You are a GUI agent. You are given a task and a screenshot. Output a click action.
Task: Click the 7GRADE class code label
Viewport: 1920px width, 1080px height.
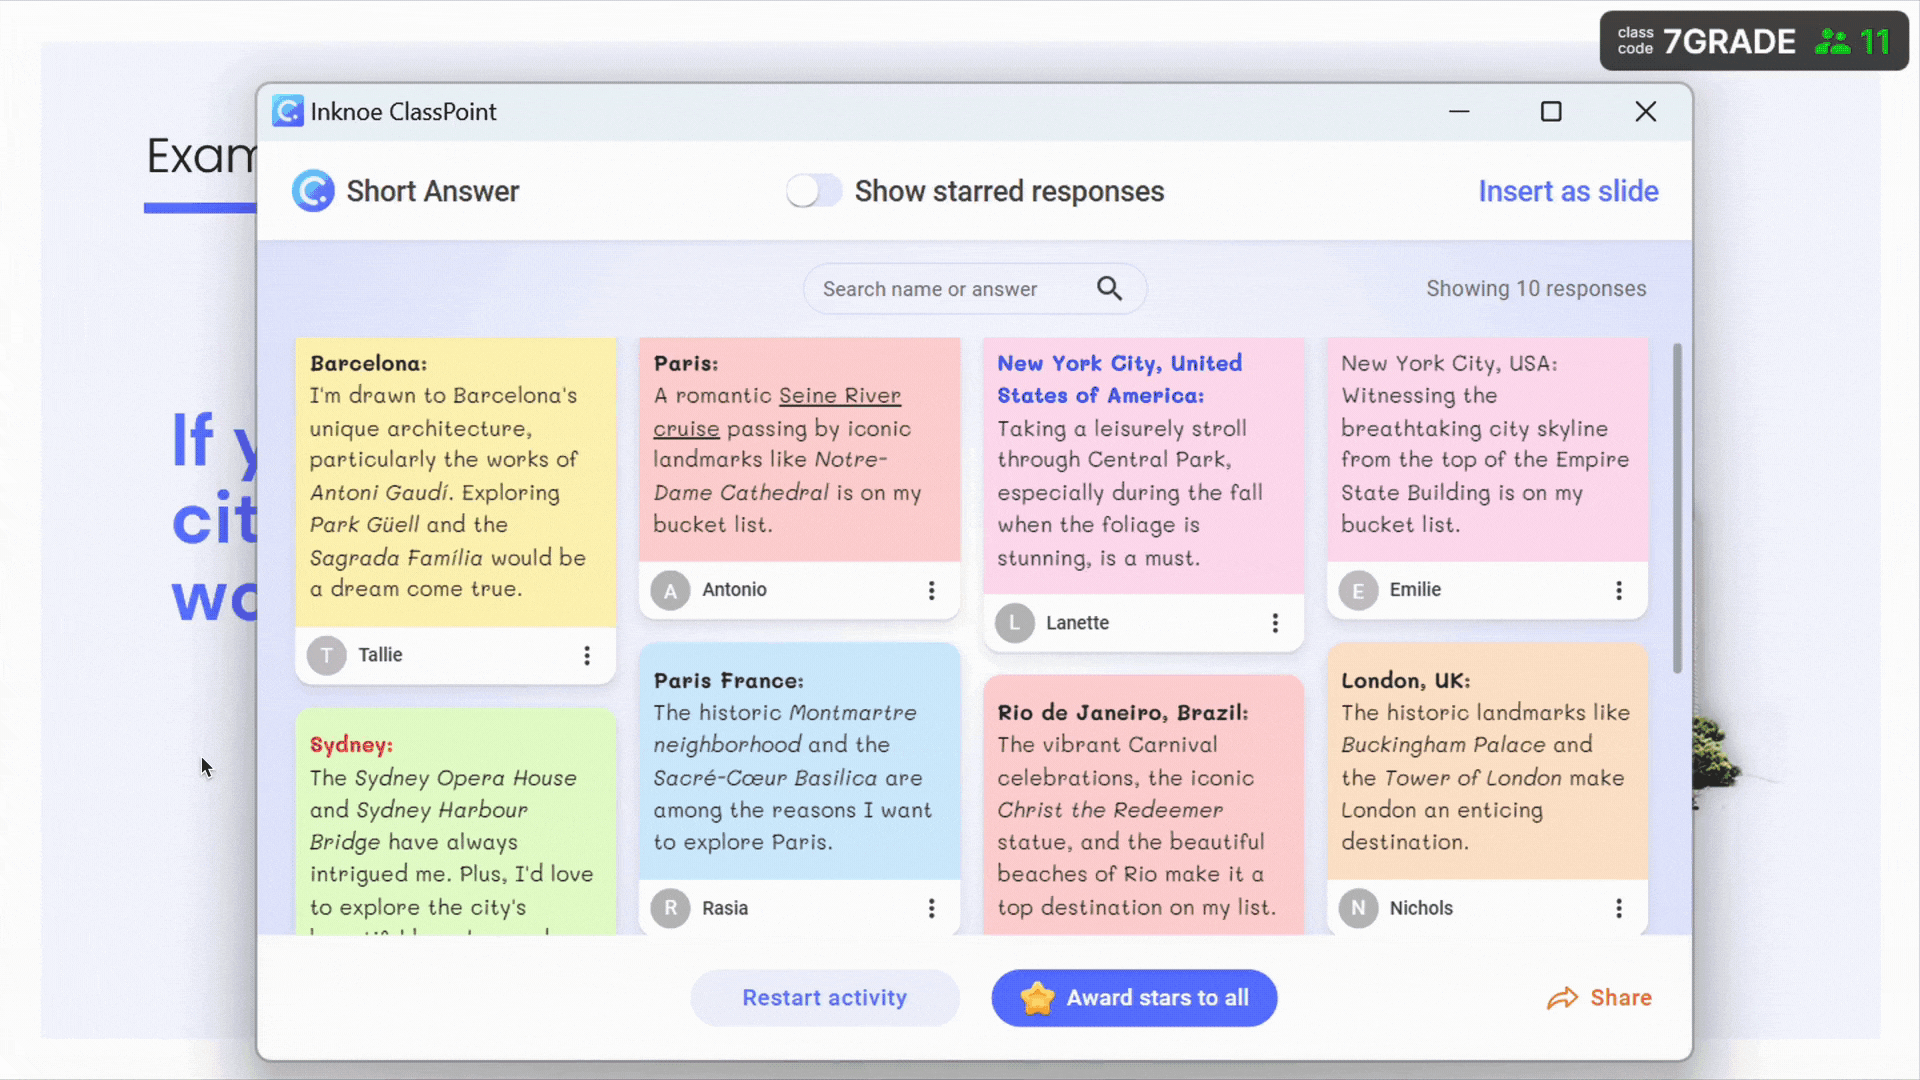tap(1729, 41)
